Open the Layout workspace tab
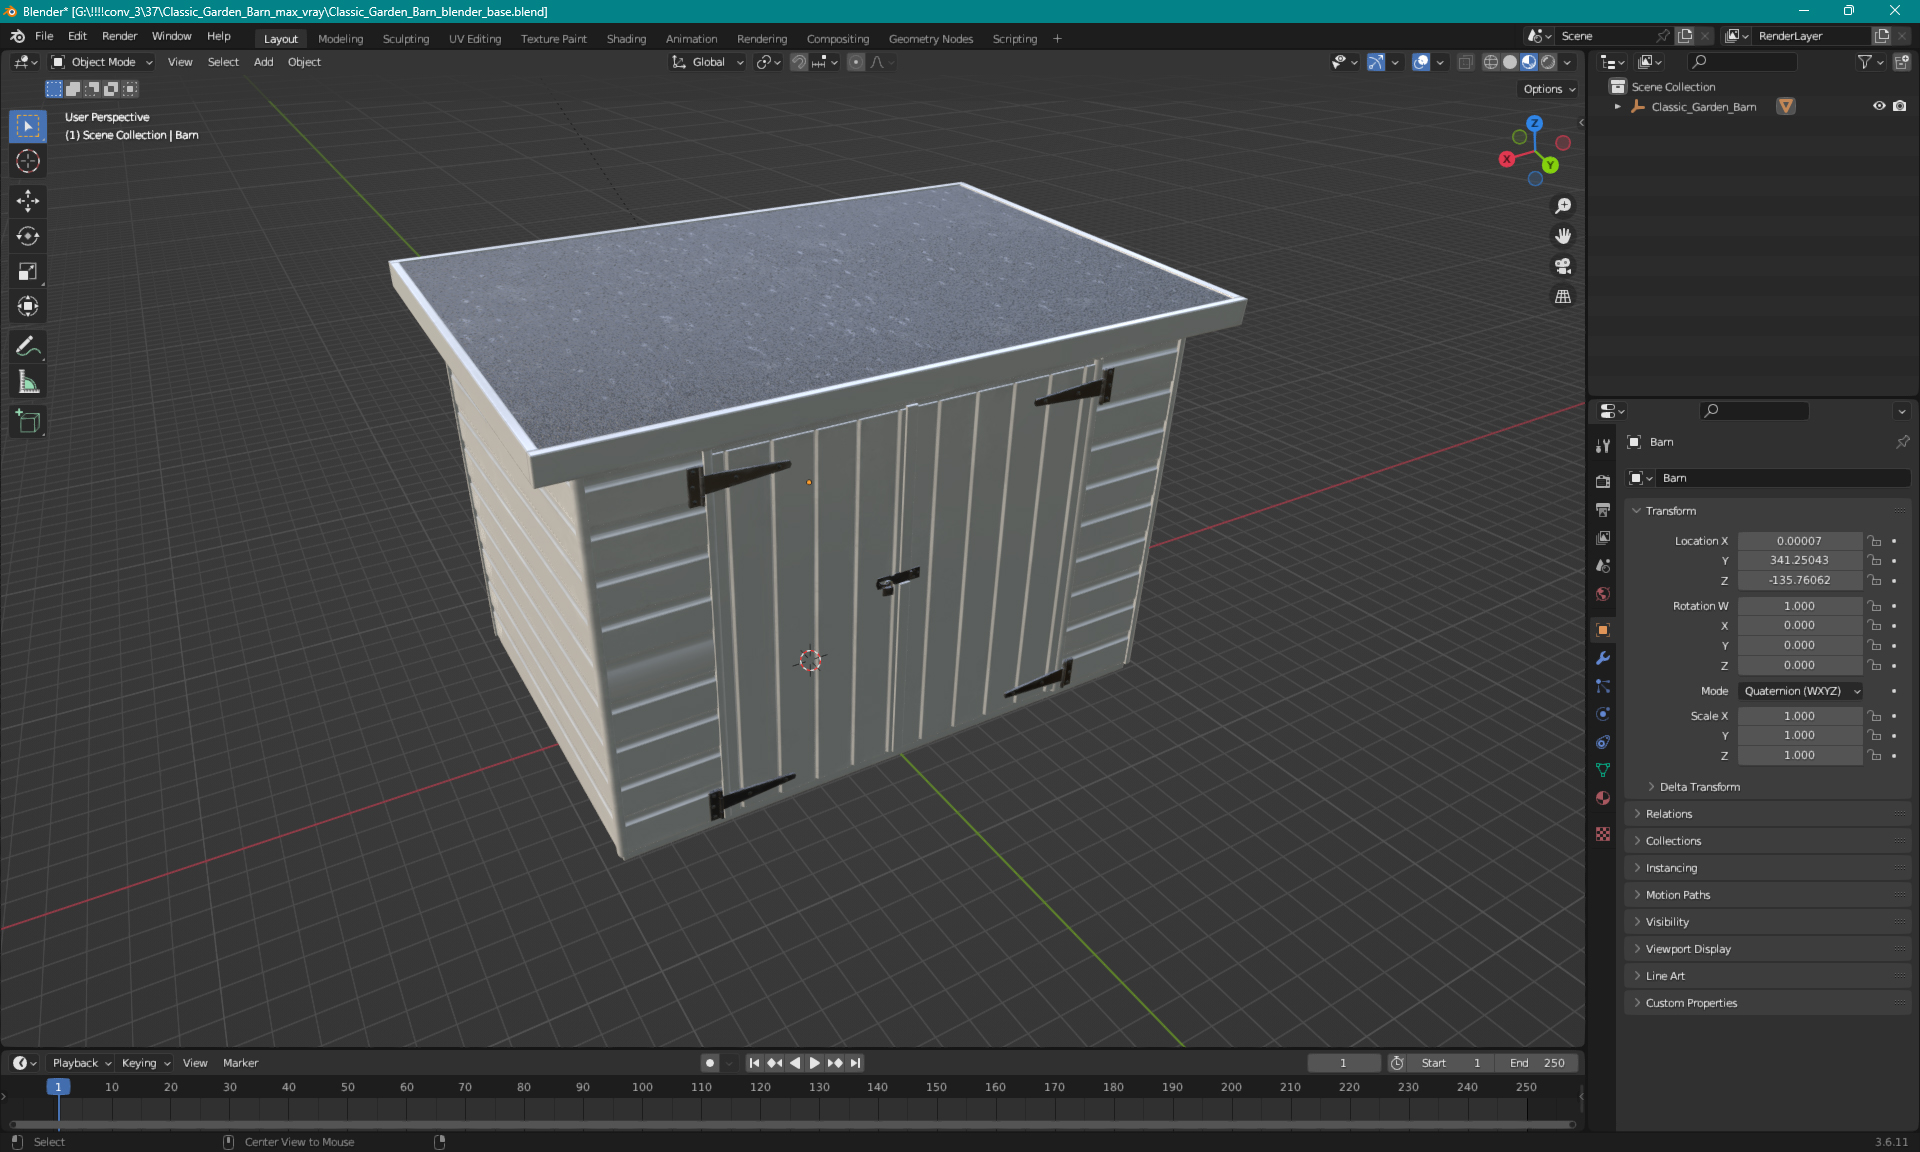The image size is (1920, 1152). point(280,37)
